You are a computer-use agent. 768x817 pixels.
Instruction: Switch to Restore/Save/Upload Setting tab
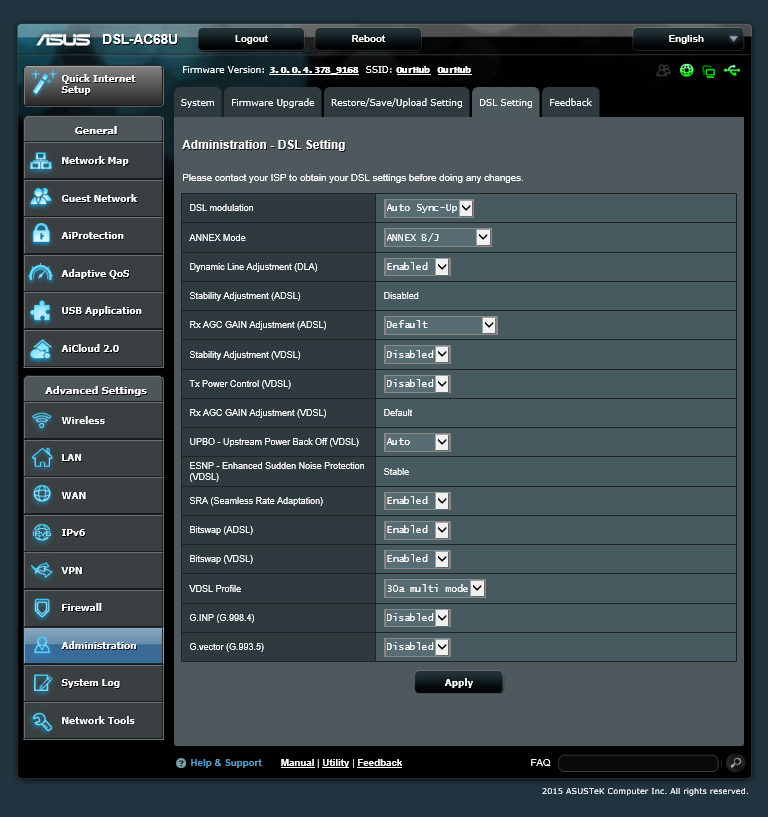coord(397,103)
